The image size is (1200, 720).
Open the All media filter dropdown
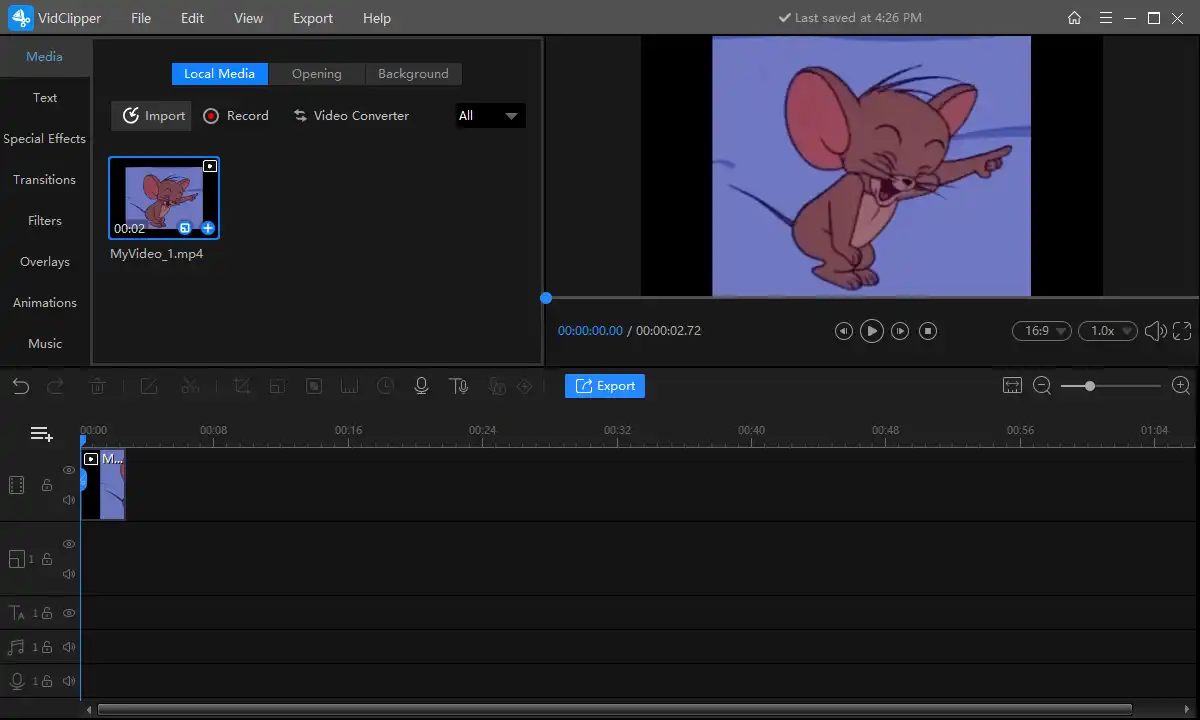490,116
